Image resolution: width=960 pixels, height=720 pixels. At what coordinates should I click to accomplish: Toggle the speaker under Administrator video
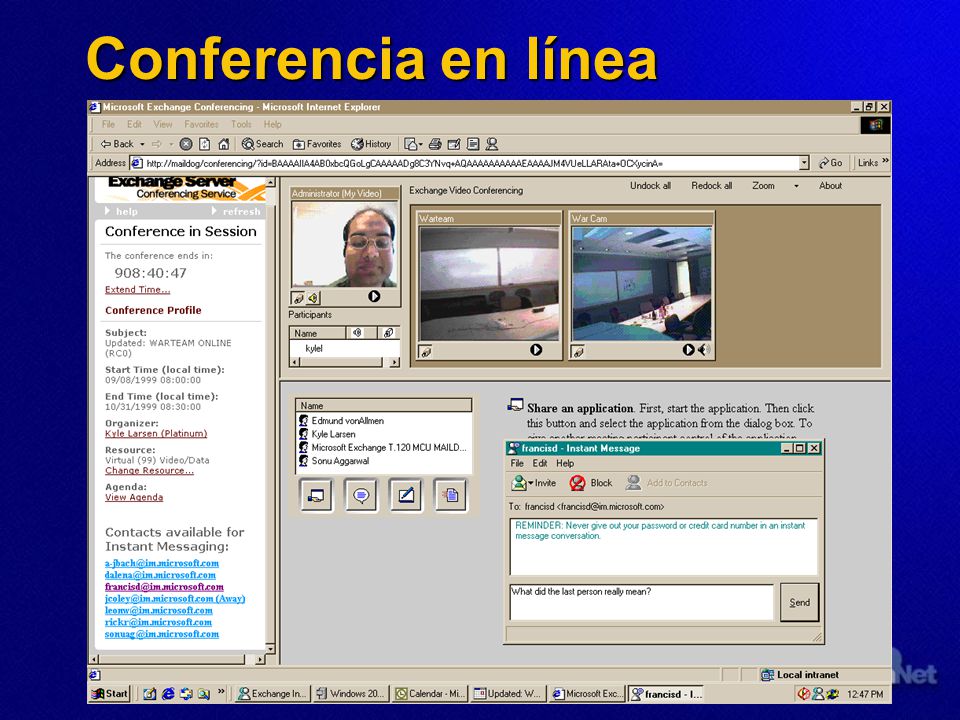pyautogui.click(x=313, y=298)
